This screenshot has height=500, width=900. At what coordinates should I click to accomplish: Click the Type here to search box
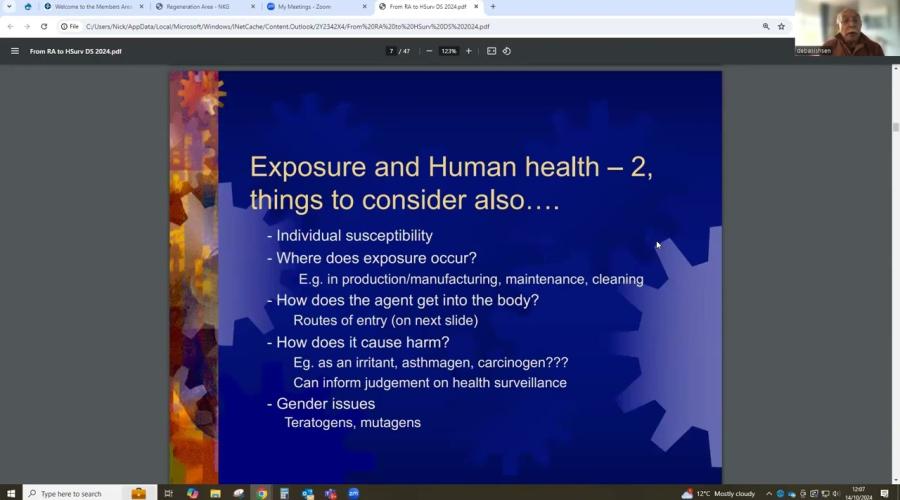click(90, 493)
